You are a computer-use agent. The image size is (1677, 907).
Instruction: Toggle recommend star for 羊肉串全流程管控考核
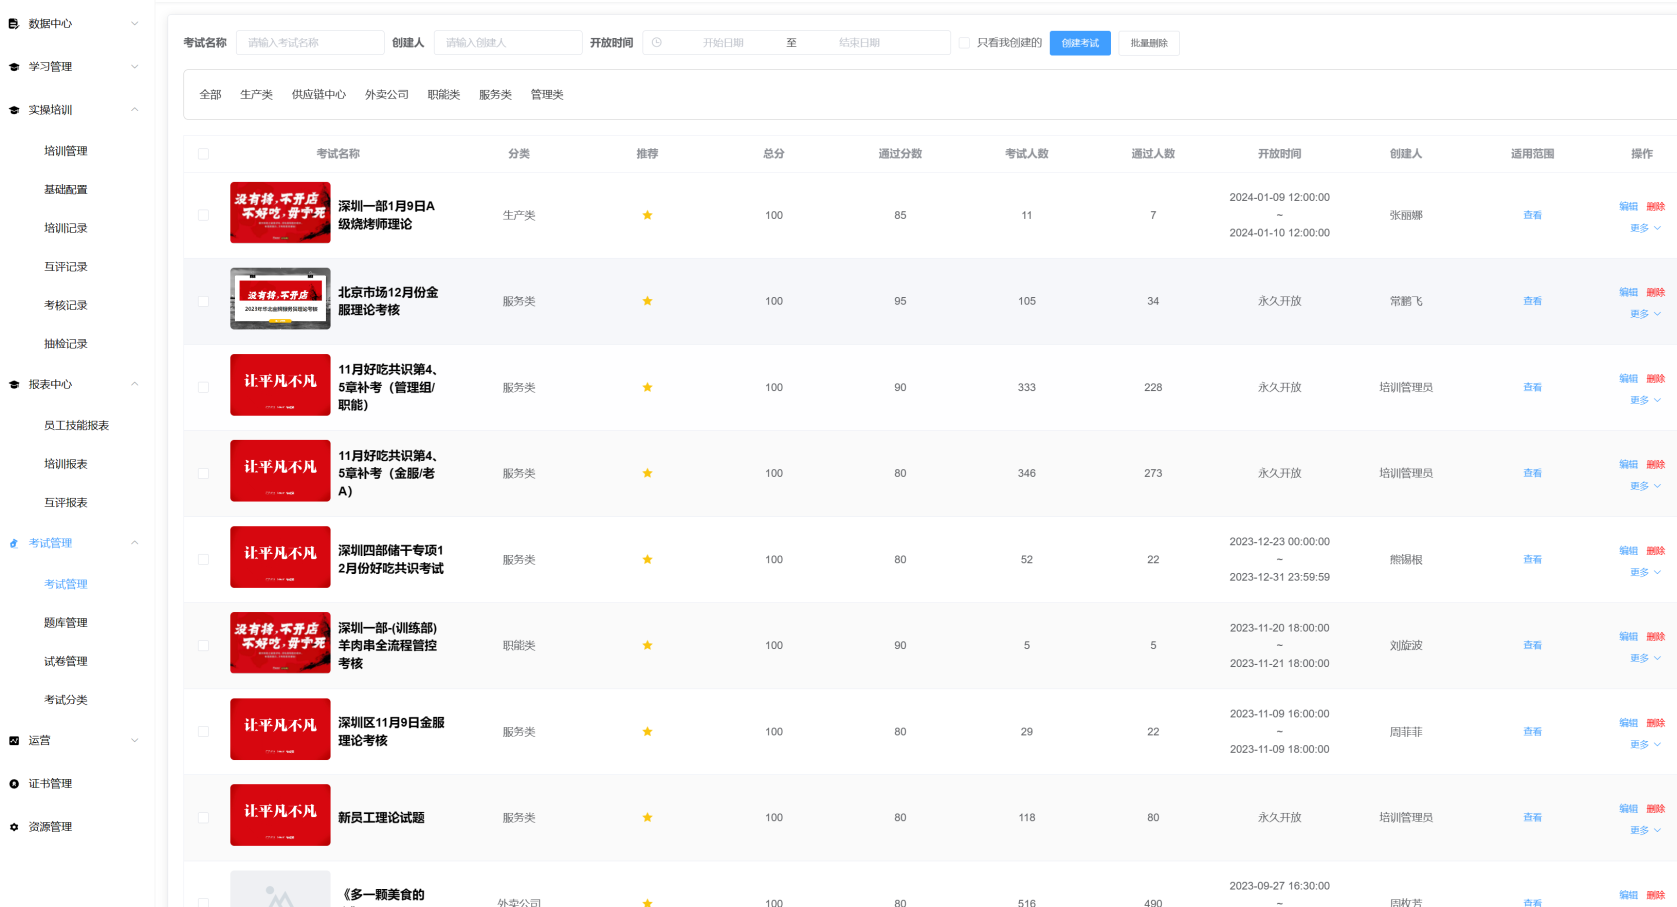647,645
